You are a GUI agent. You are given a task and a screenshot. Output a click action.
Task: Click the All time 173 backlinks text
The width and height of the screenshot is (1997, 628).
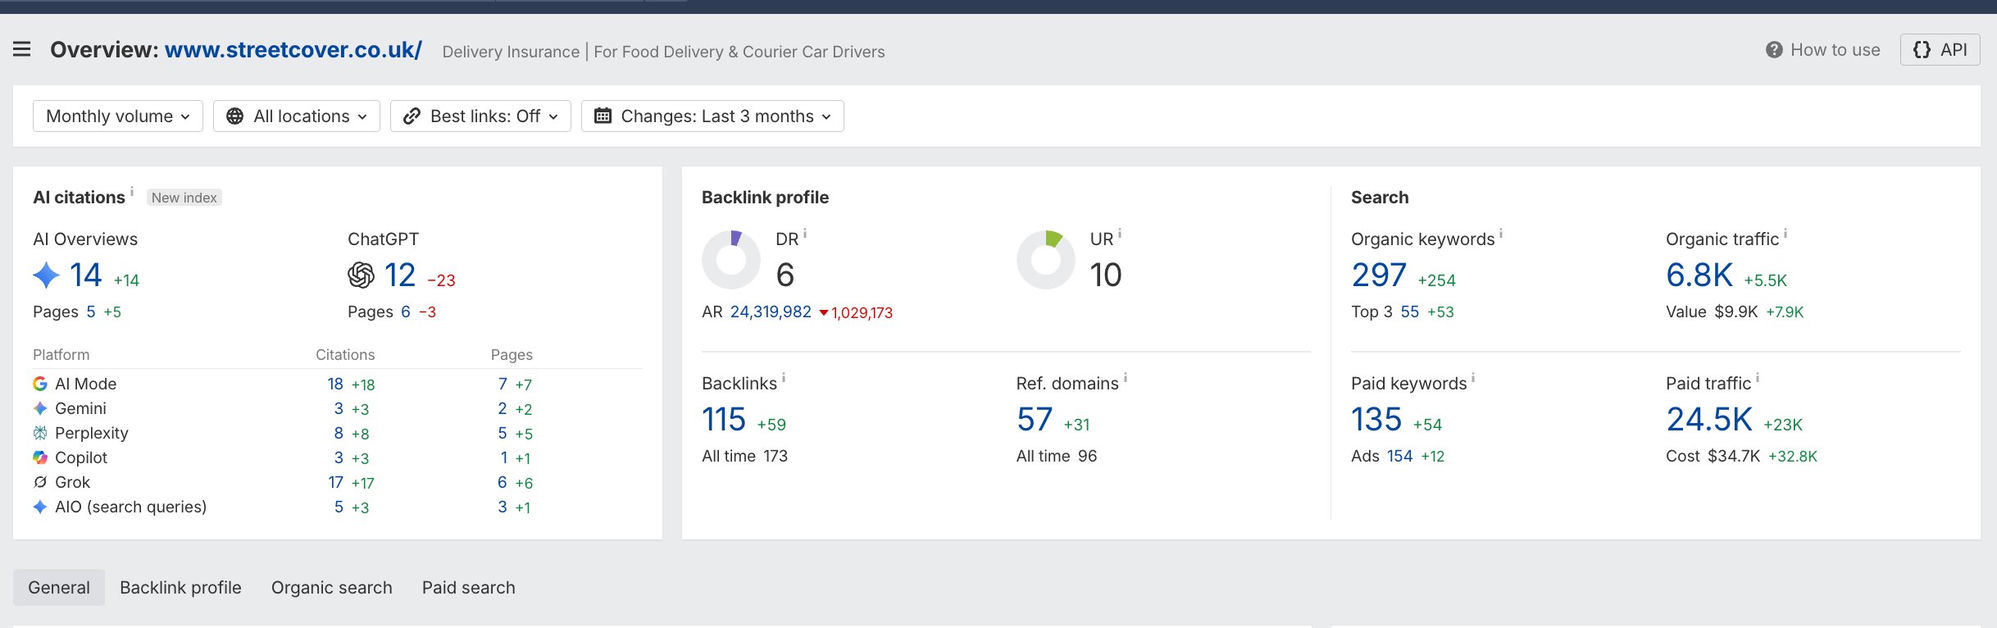tap(745, 456)
